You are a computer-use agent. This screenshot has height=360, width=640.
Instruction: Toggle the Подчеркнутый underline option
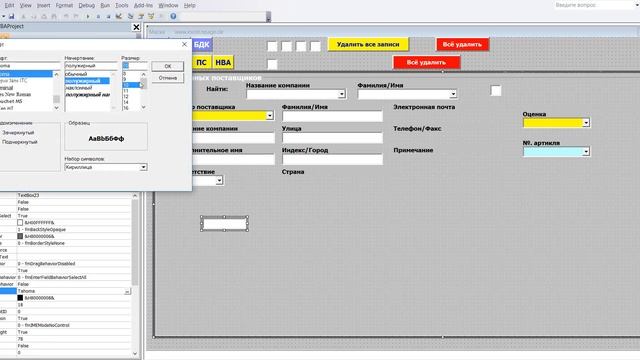20,142
